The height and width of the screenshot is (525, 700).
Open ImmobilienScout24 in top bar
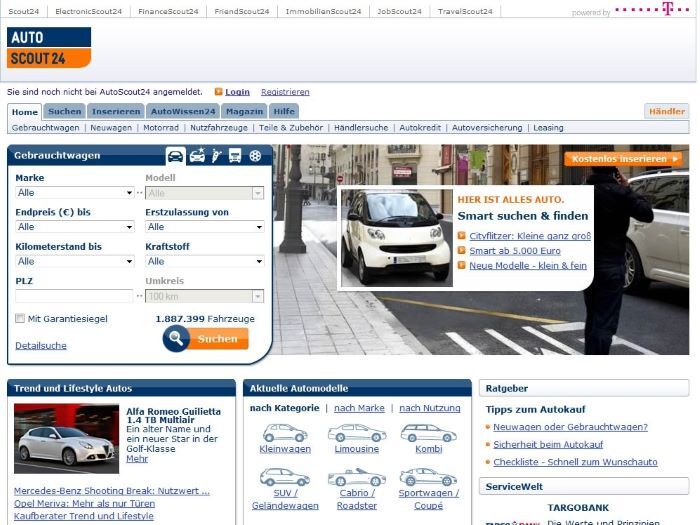point(323,11)
